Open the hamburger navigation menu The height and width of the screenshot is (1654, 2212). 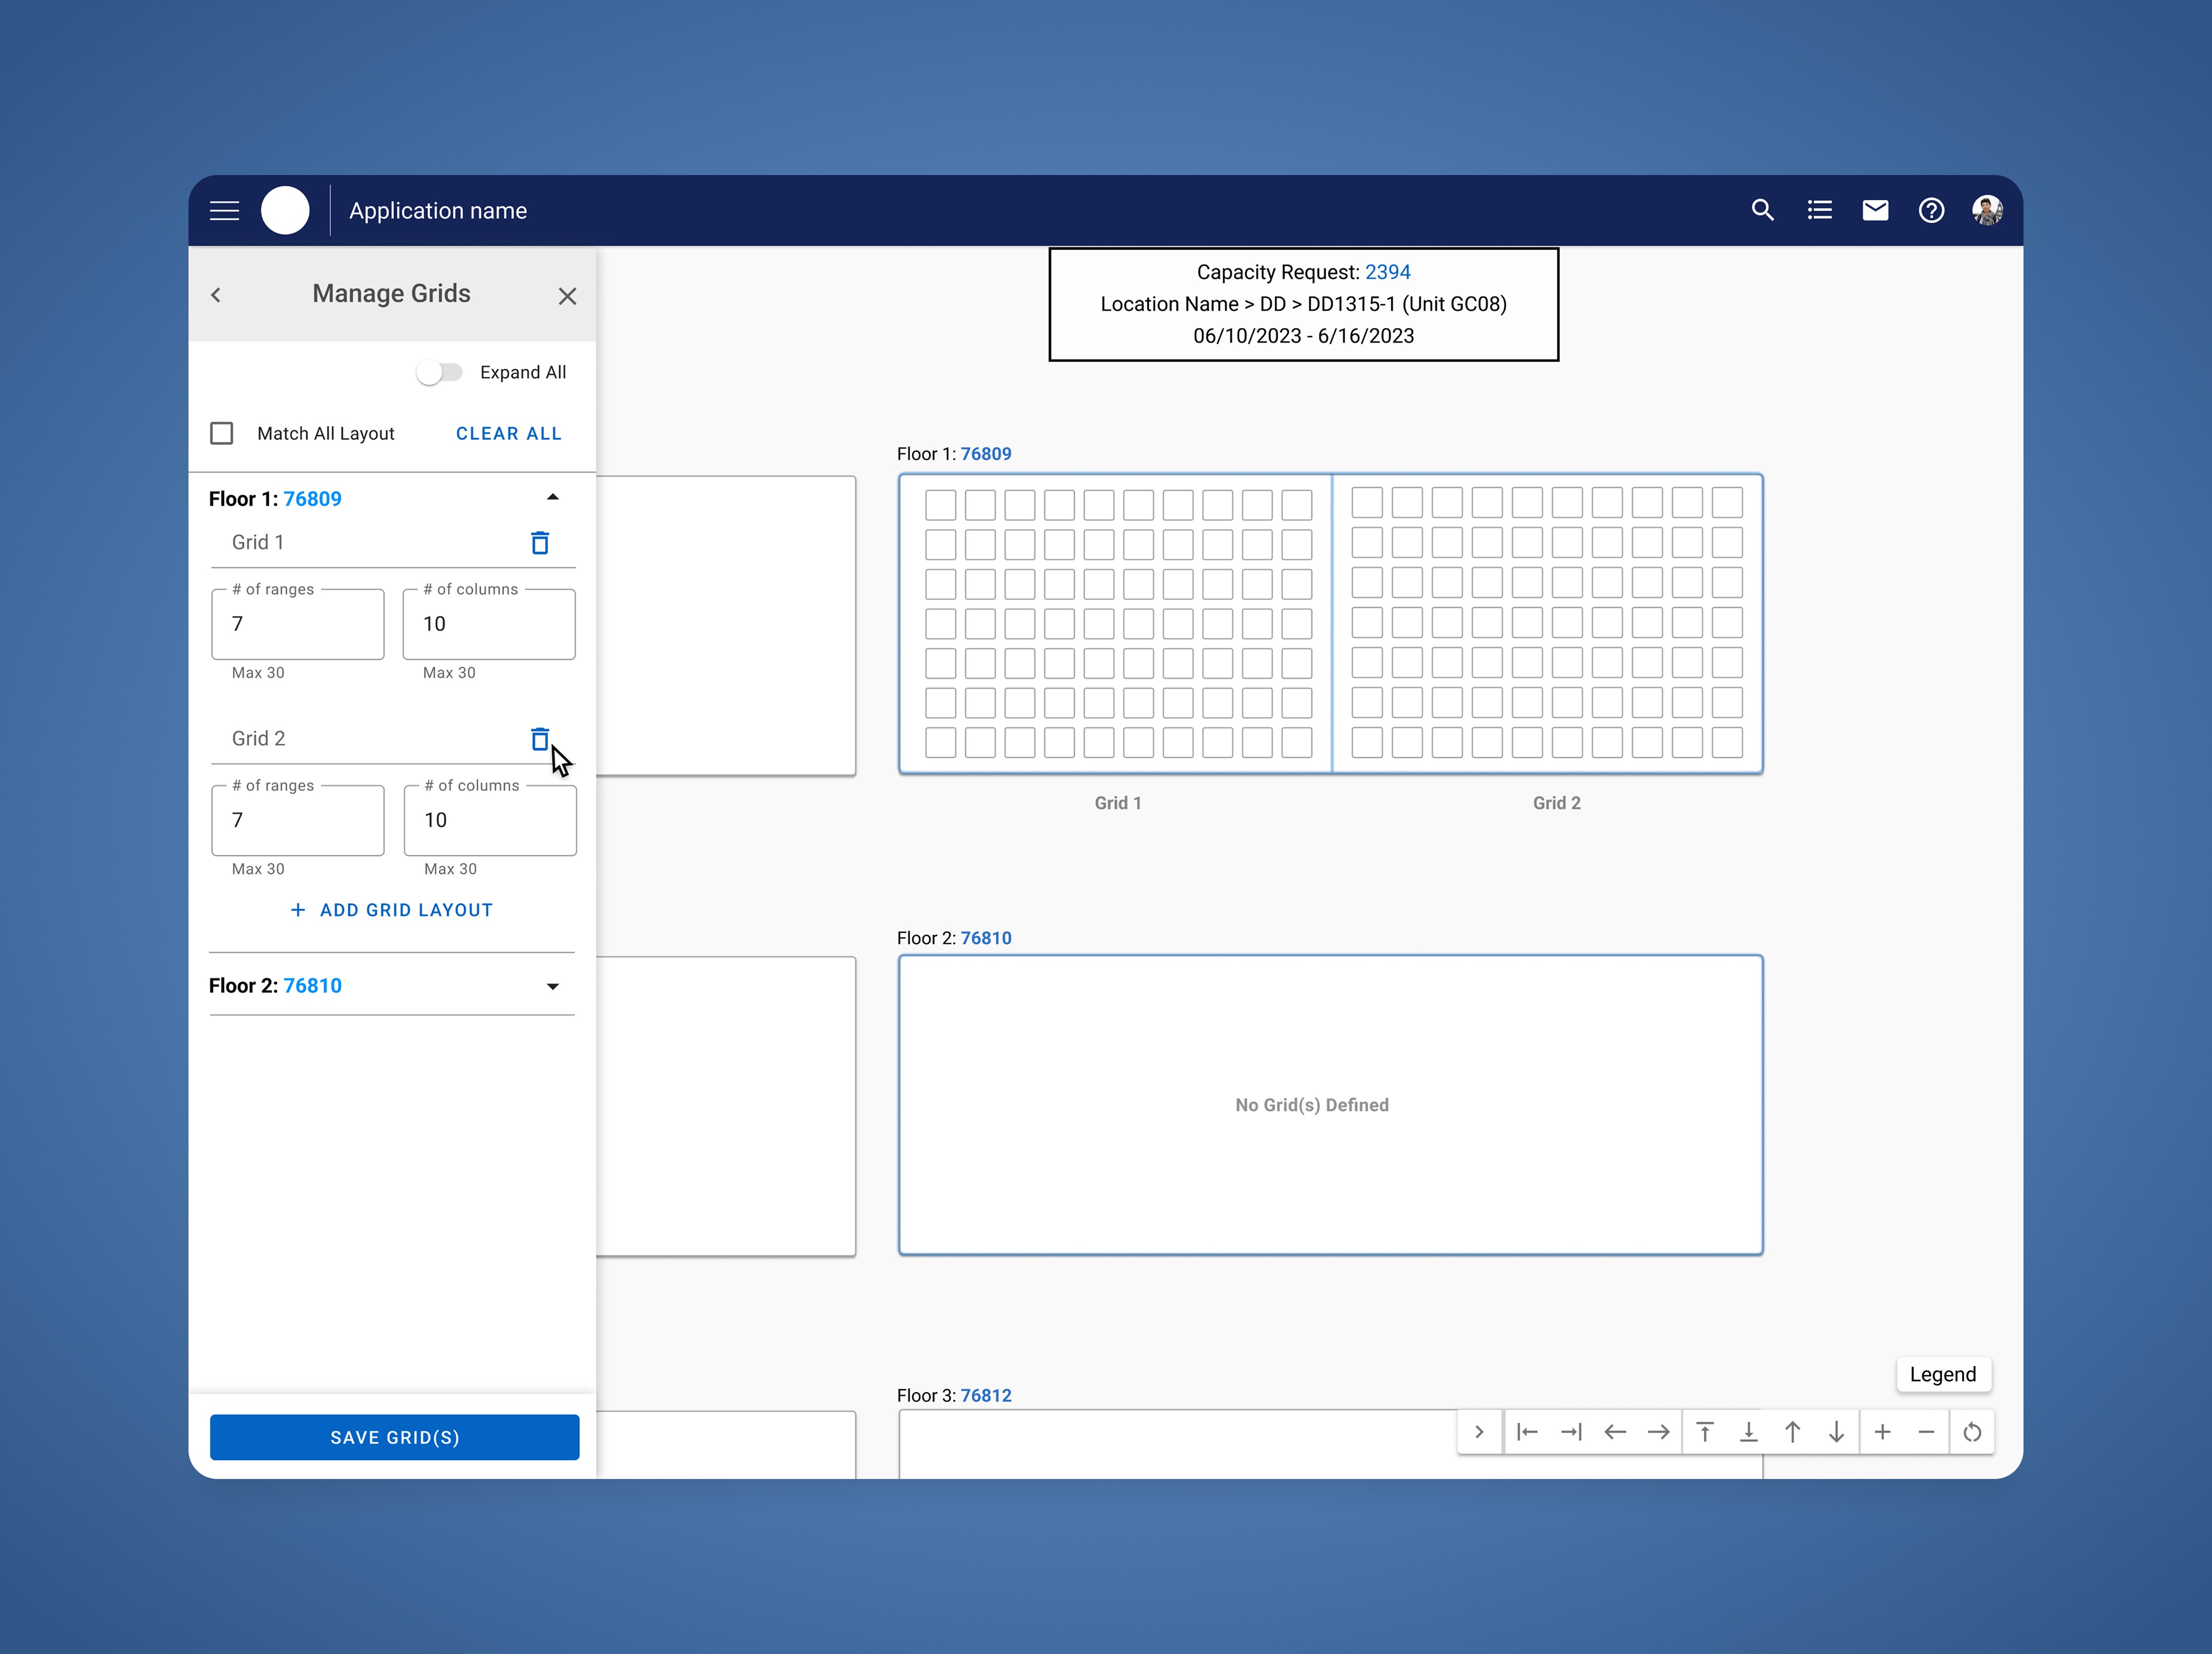pyautogui.click(x=224, y=210)
